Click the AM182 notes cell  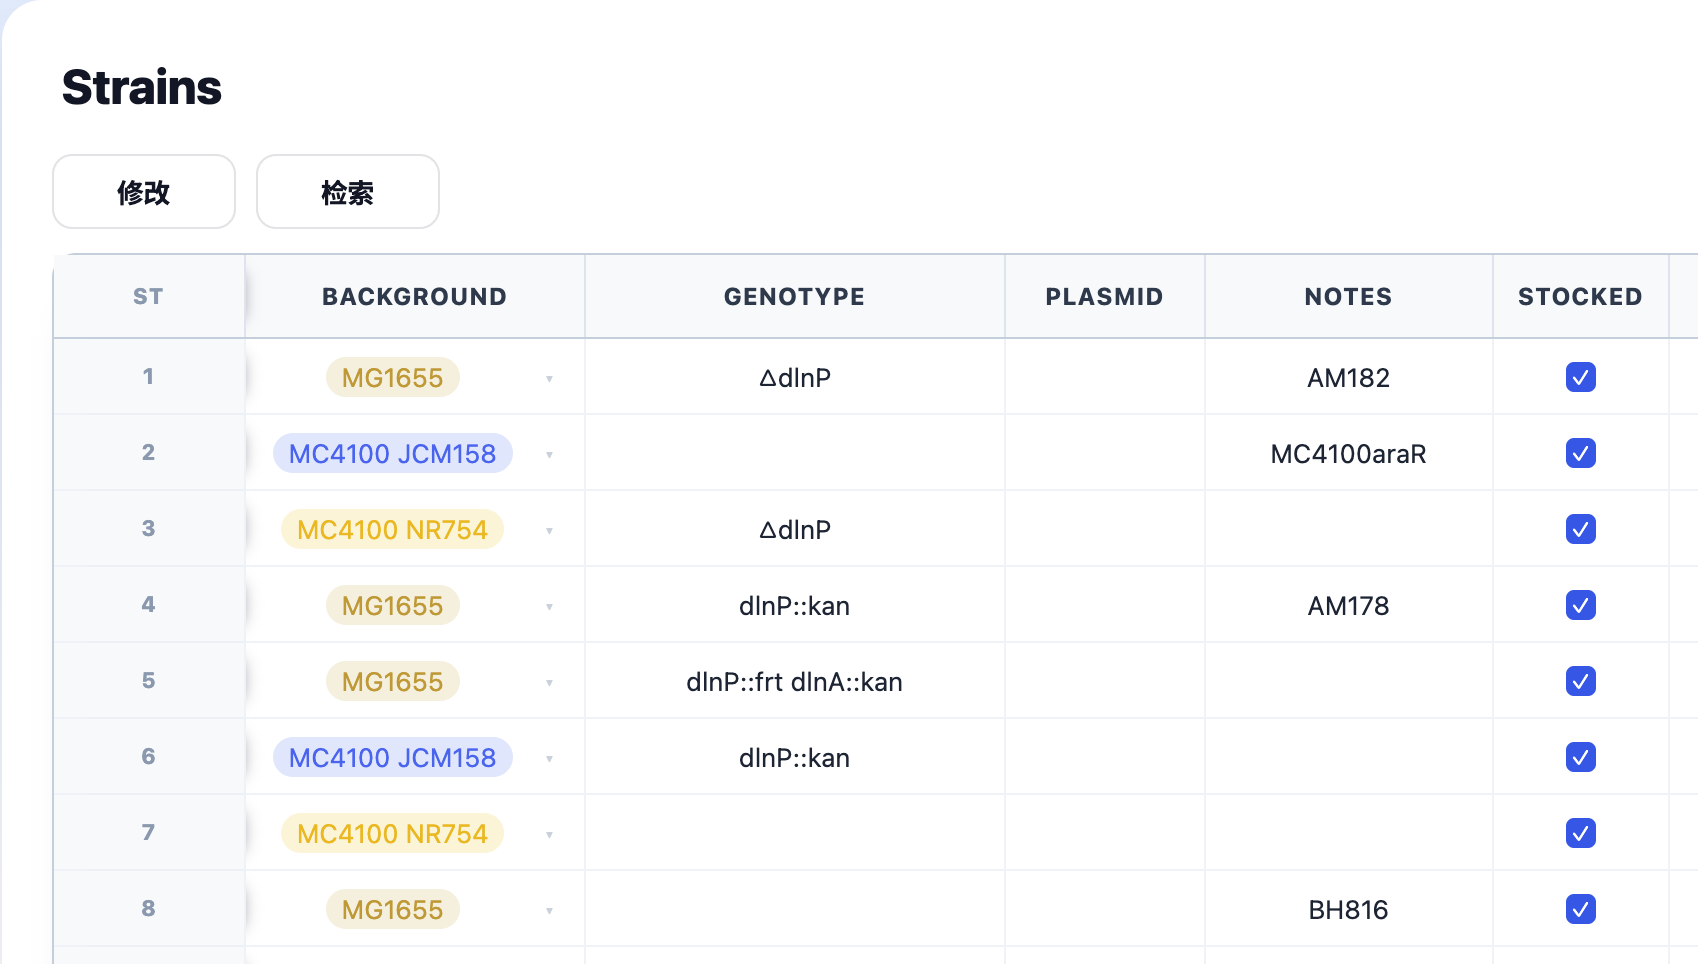coord(1349,377)
